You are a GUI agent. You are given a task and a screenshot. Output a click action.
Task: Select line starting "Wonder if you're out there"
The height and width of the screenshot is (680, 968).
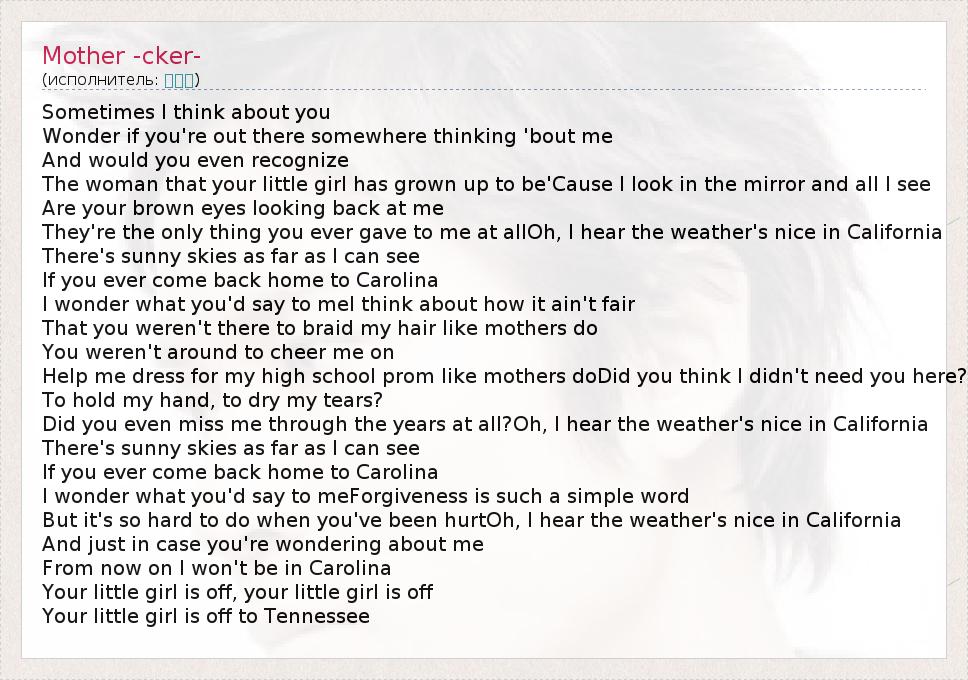point(327,136)
